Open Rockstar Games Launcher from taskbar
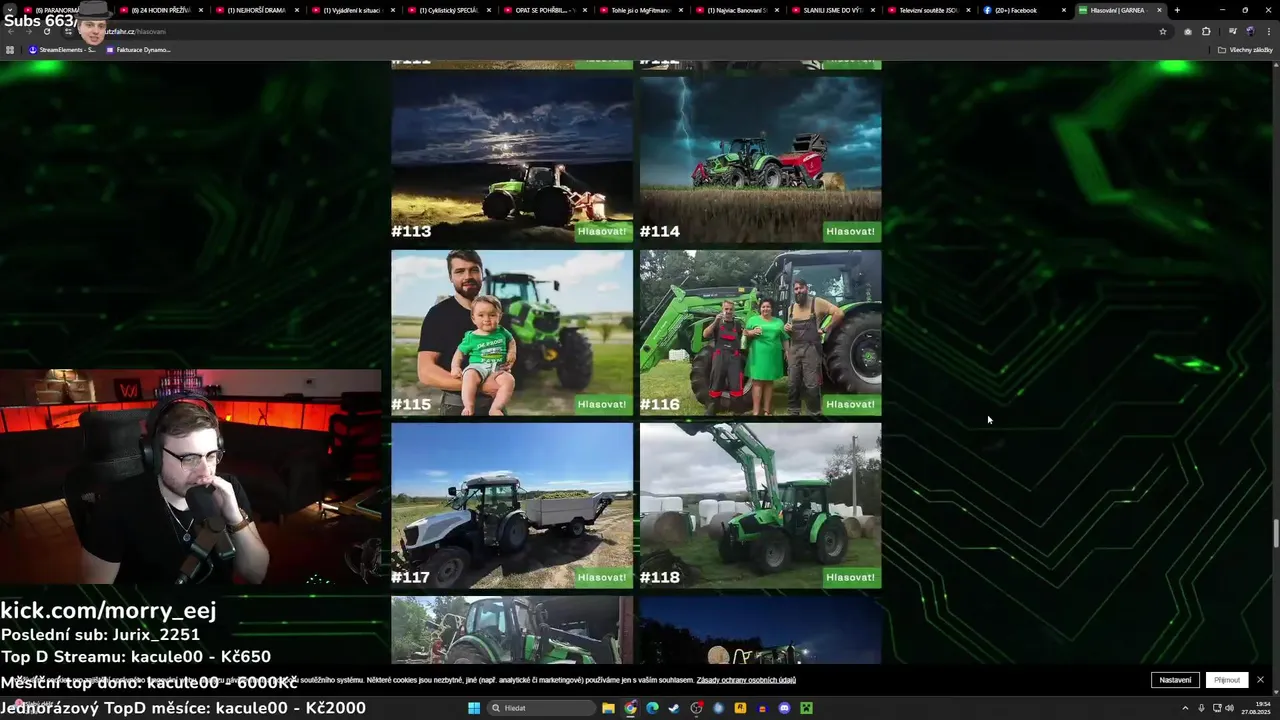This screenshot has width=1280, height=720. [740, 708]
